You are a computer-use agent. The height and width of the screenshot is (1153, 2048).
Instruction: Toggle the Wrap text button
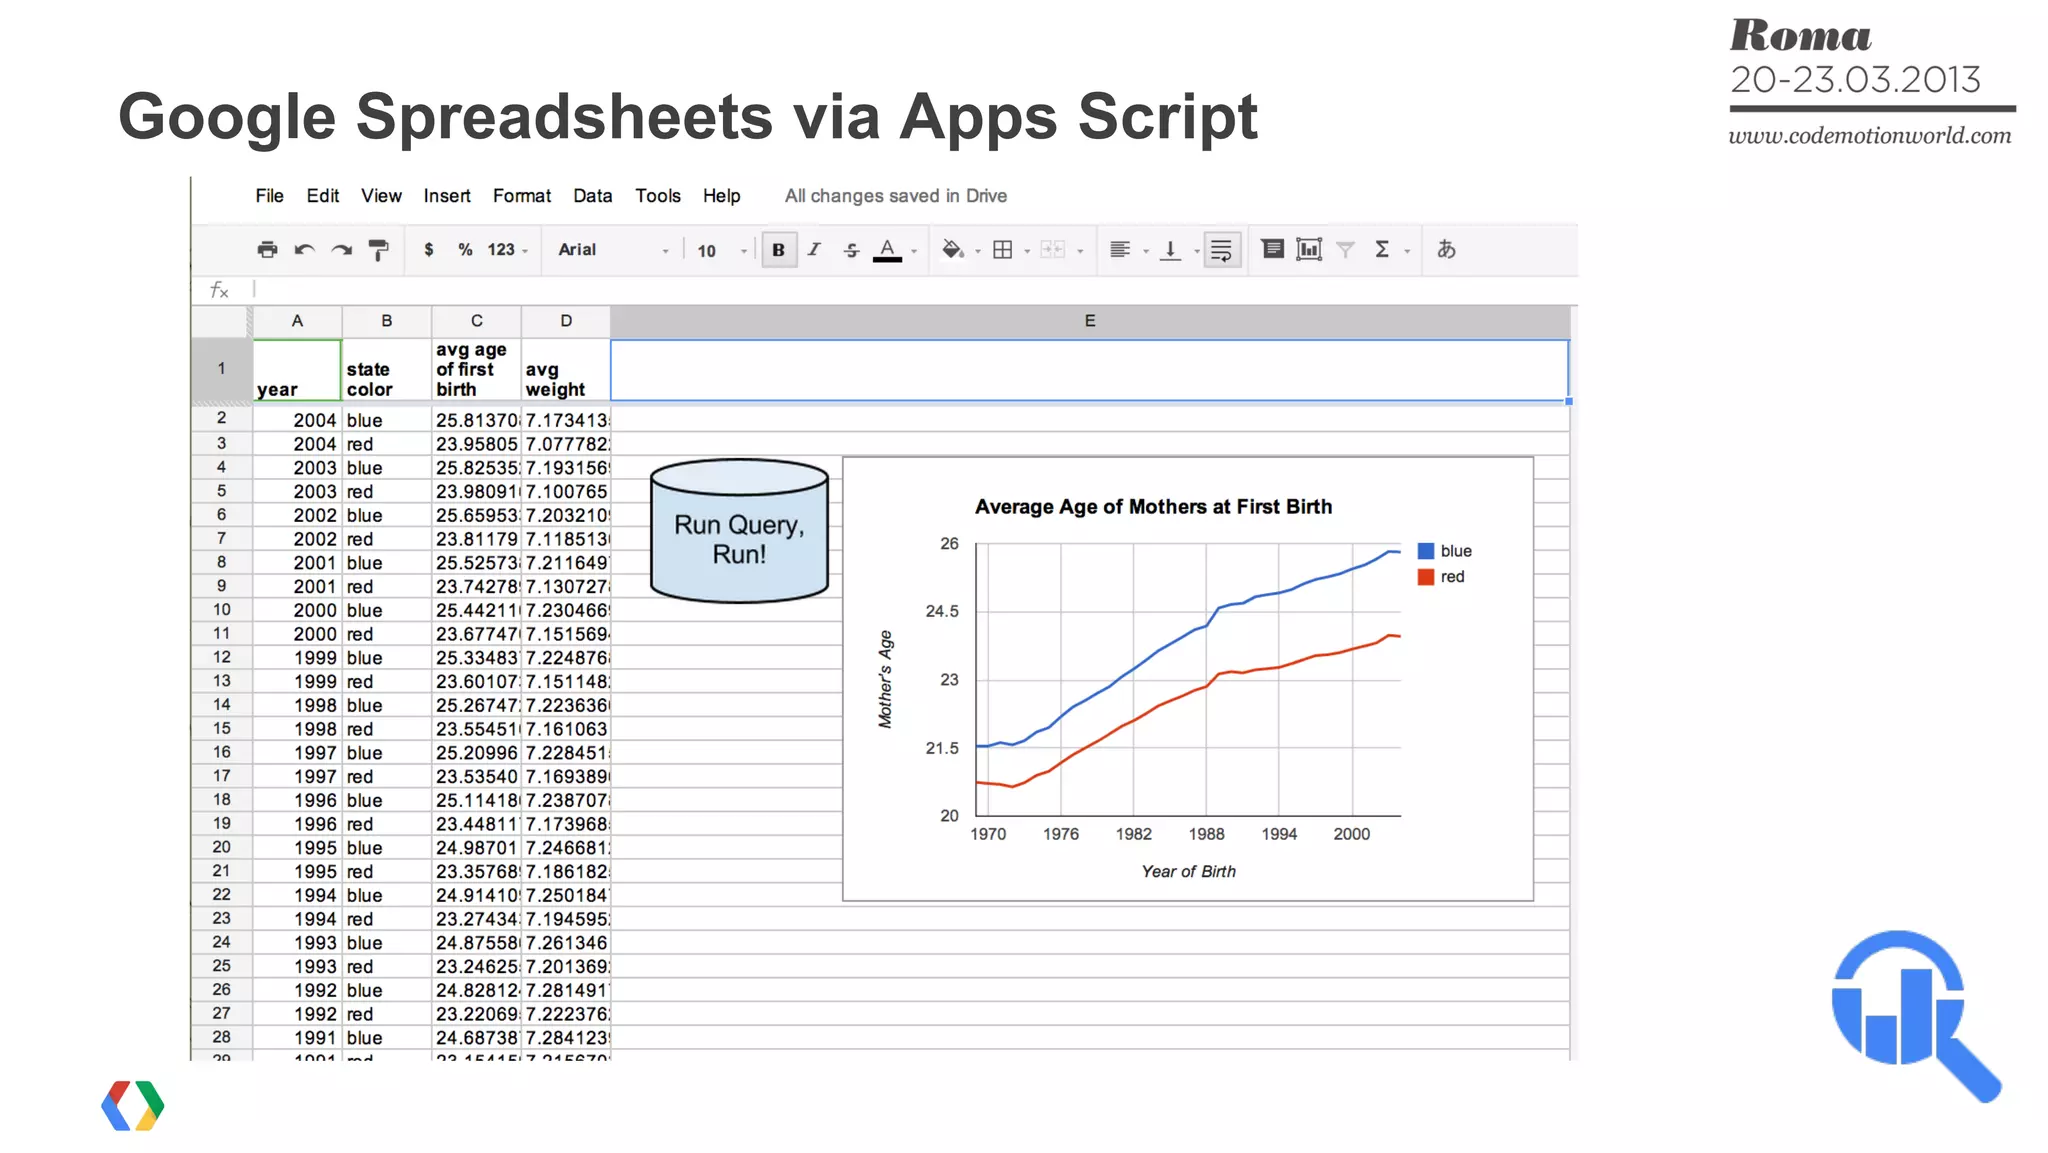tap(1222, 250)
